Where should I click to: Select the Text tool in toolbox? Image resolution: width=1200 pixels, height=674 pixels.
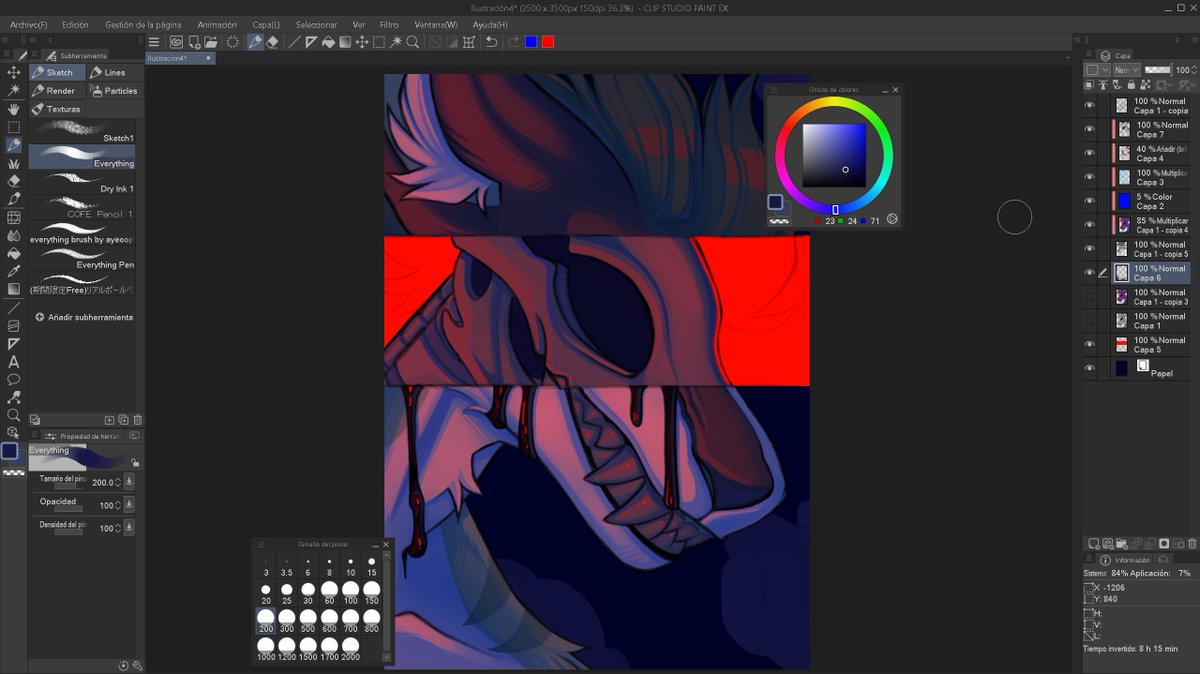click(14, 361)
